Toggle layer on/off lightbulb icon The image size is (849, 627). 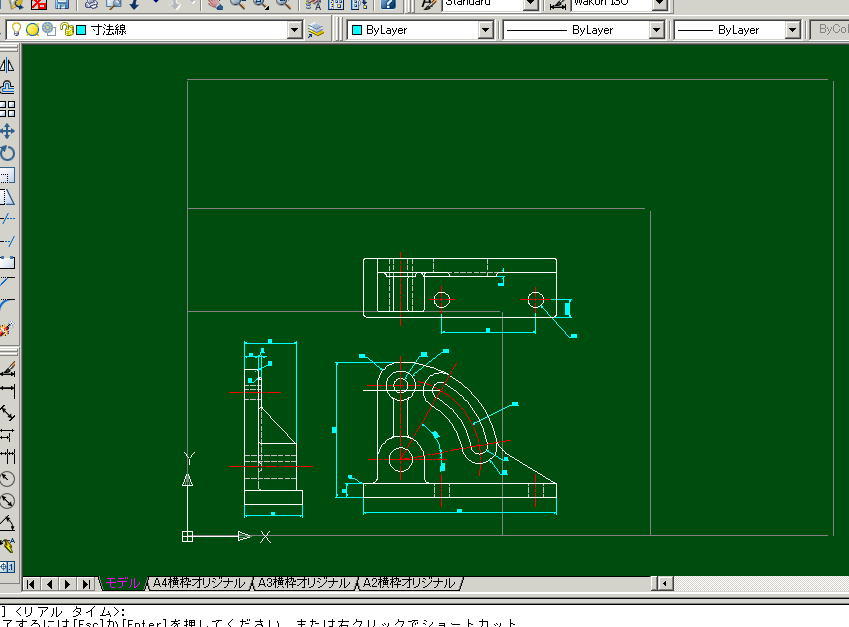16,30
